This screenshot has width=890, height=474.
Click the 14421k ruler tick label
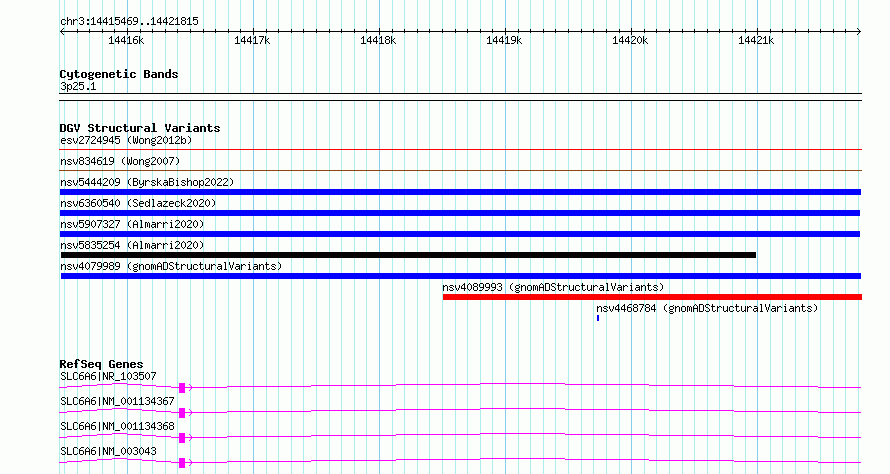point(756,40)
